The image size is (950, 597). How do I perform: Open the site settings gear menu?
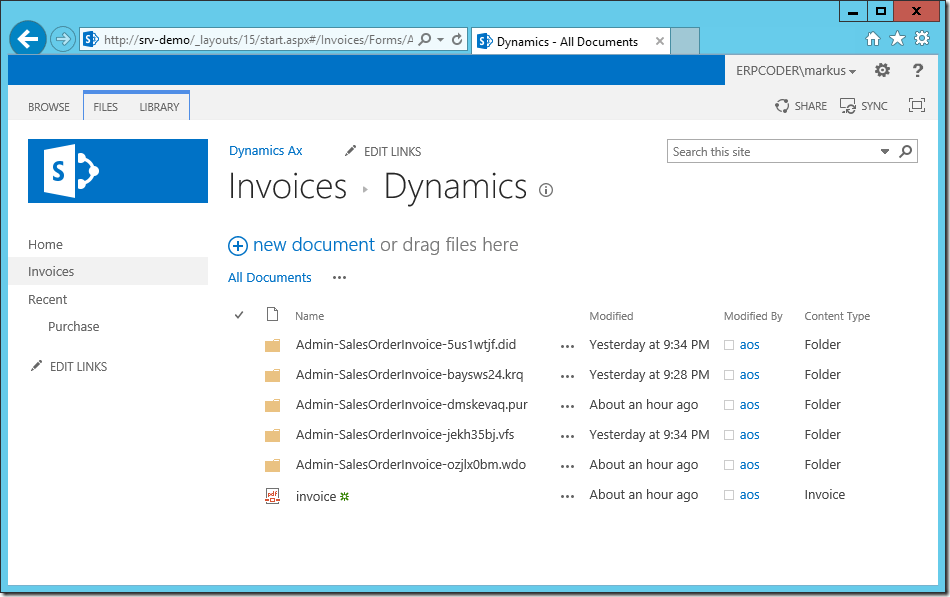pyautogui.click(x=882, y=70)
